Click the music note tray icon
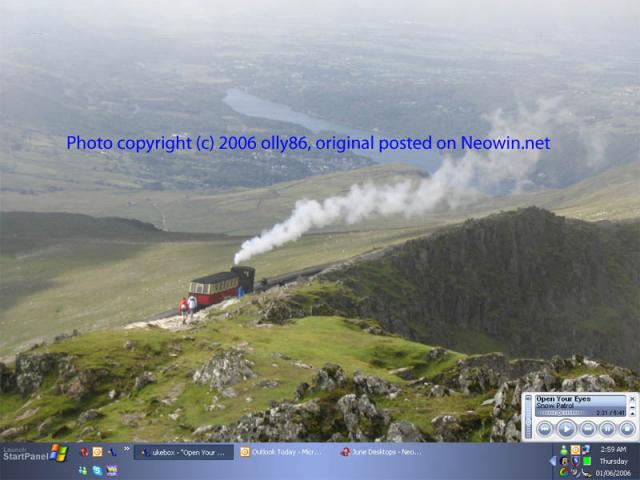The width and height of the screenshot is (640, 480). coord(586,450)
